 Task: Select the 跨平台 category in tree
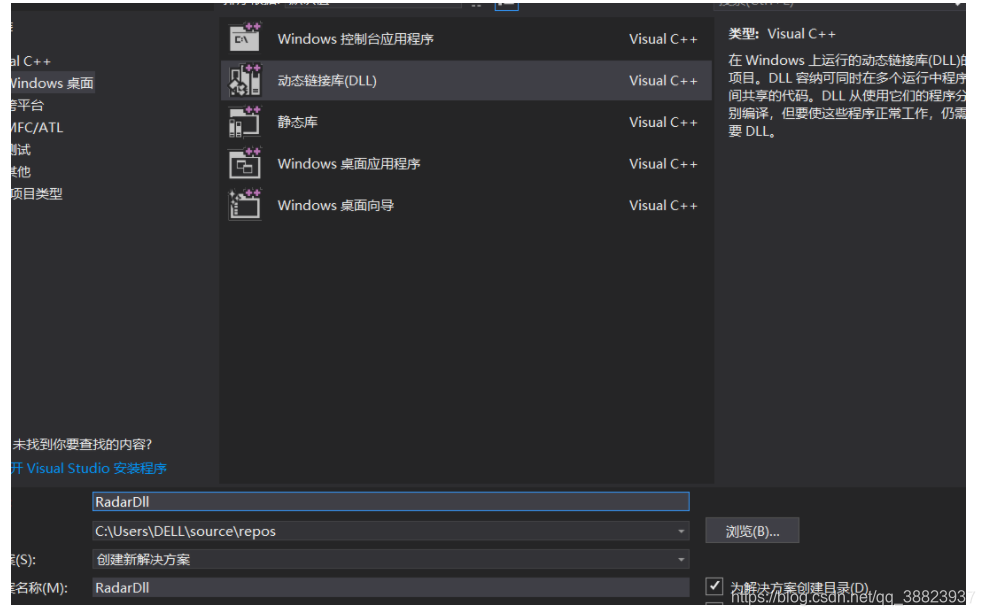(28, 105)
